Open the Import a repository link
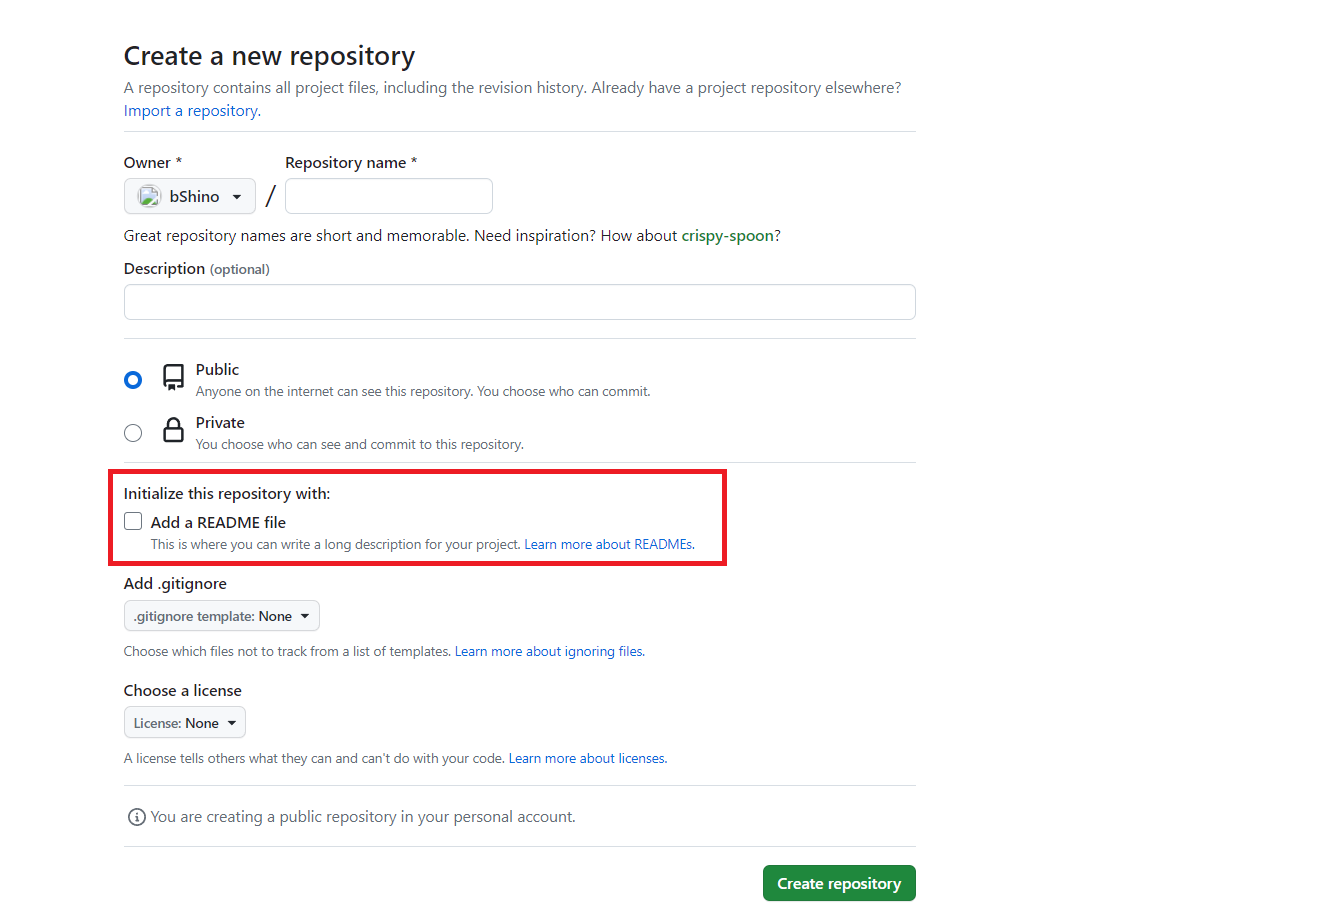Image resolution: width=1319 pixels, height=923 pixels. [192, 111]
